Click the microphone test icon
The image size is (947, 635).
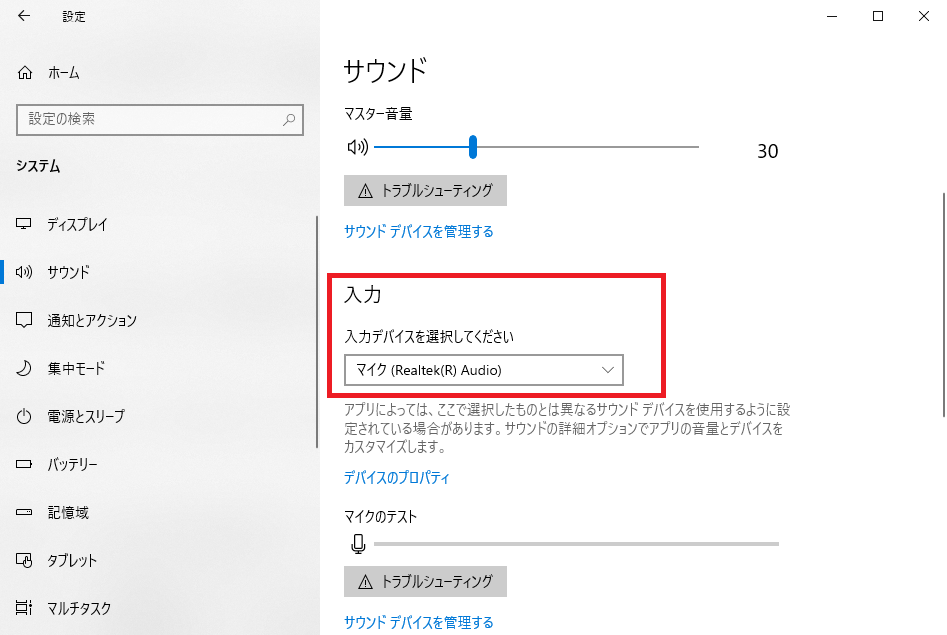click(358, 544)
